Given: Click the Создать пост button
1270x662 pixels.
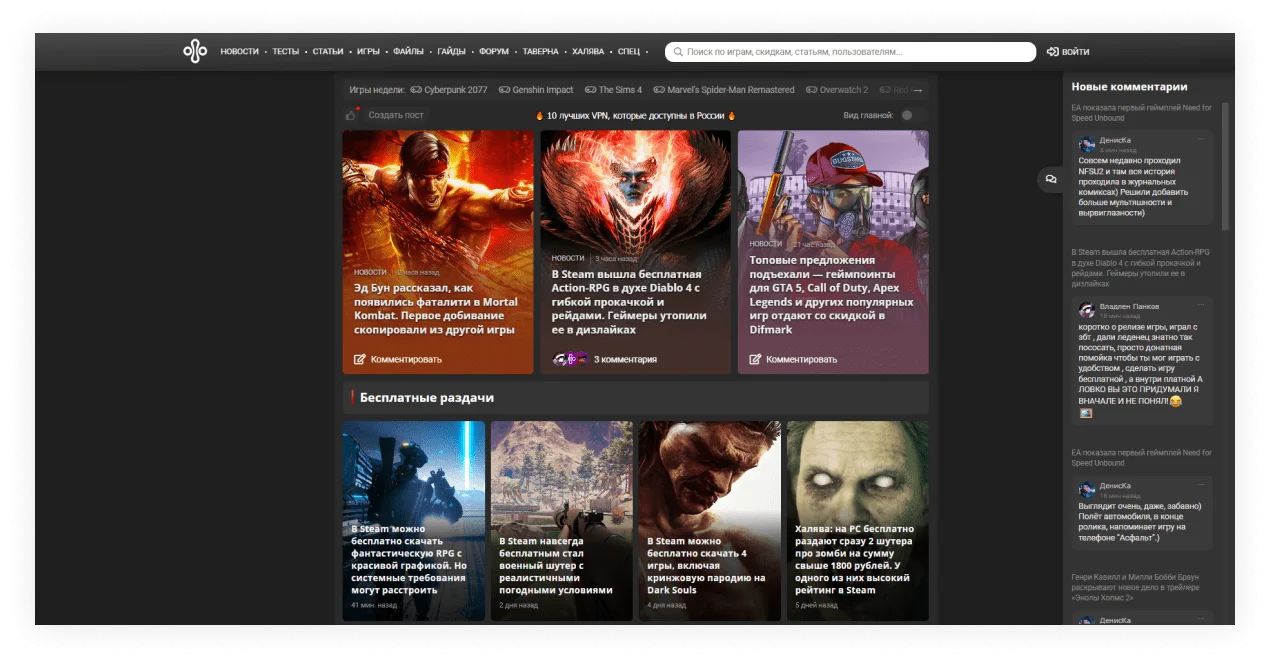Looking at the screenshot, I should tap(396, 115).
